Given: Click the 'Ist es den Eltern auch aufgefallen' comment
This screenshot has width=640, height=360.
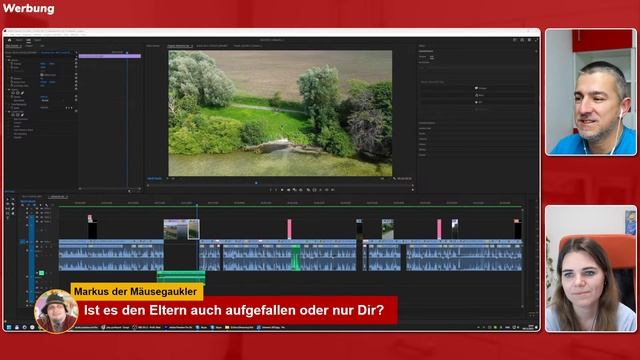Looking at the screenshot, I should coord(234,310).
